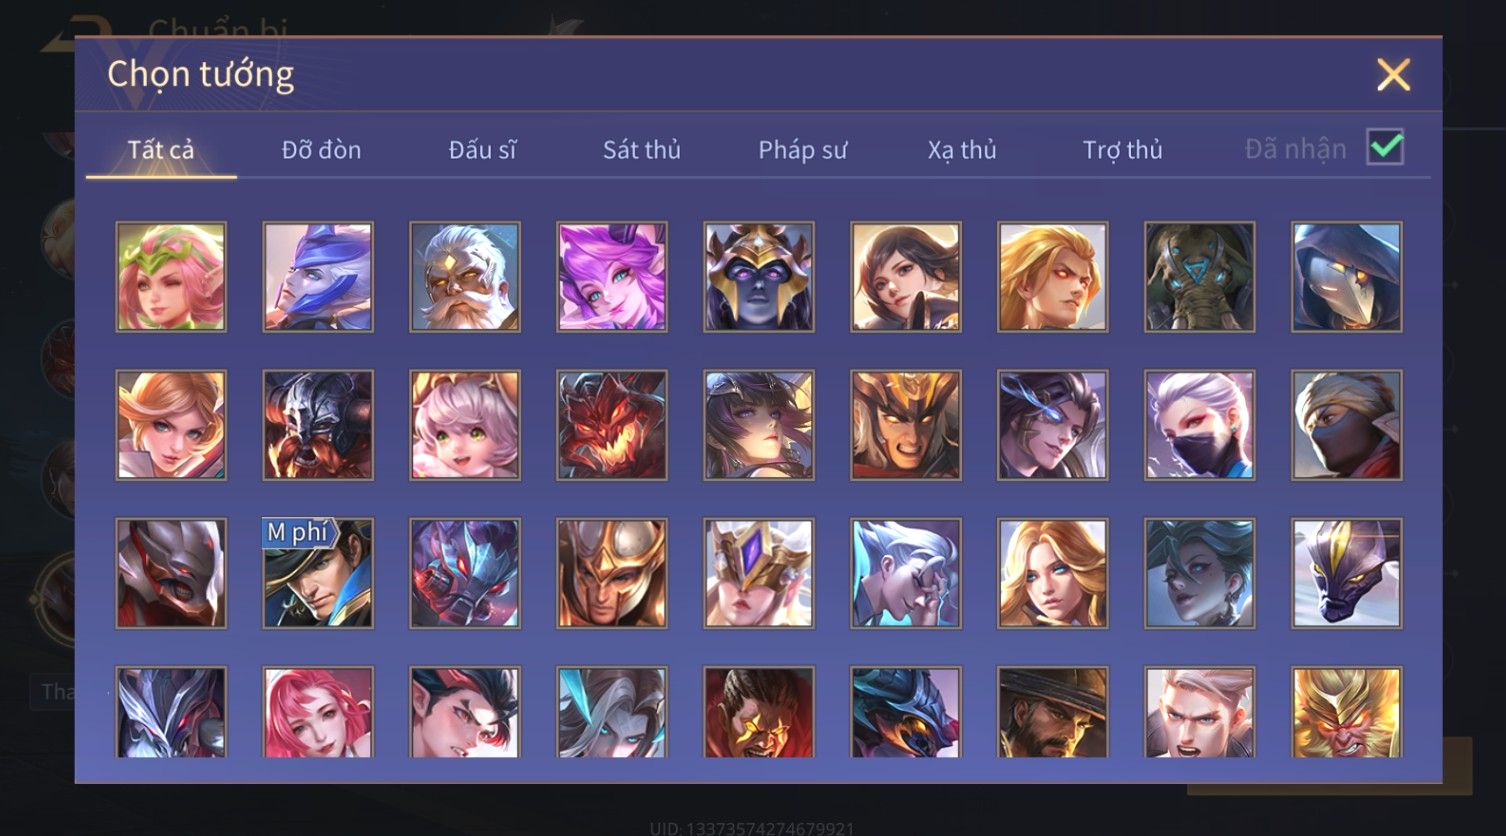The width and height of the screenshot is (1506, 836).
Task: Select the Tất cả tab
Action: tap(161, 150)
